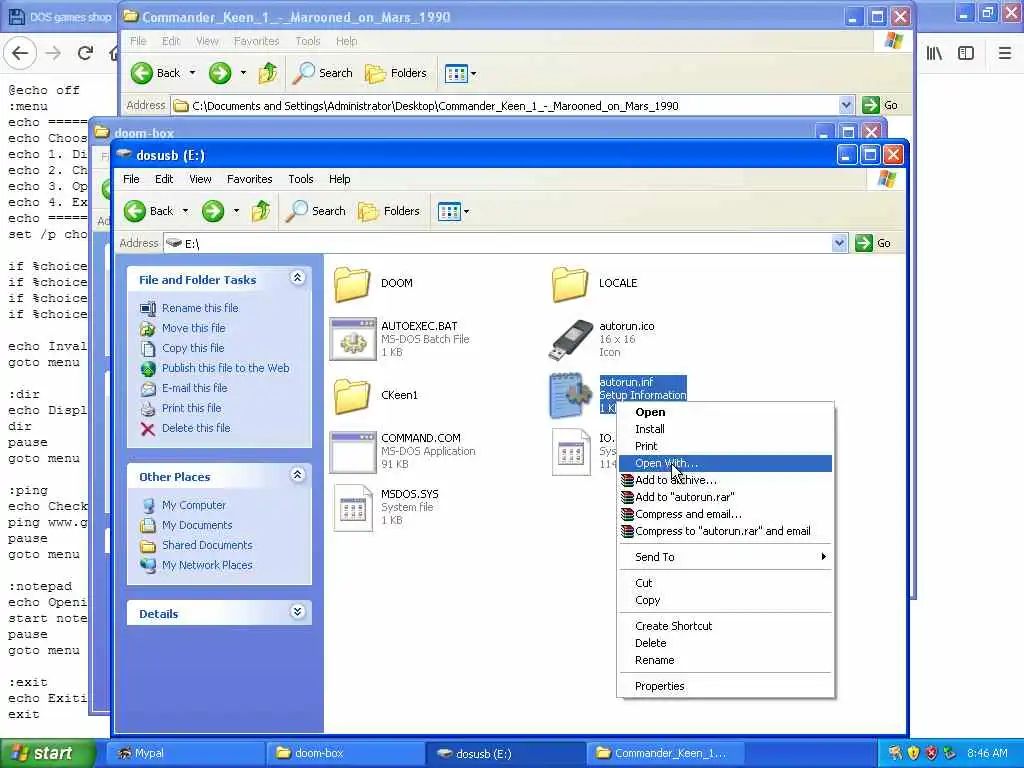Open File menu in dosusb window

131,179
